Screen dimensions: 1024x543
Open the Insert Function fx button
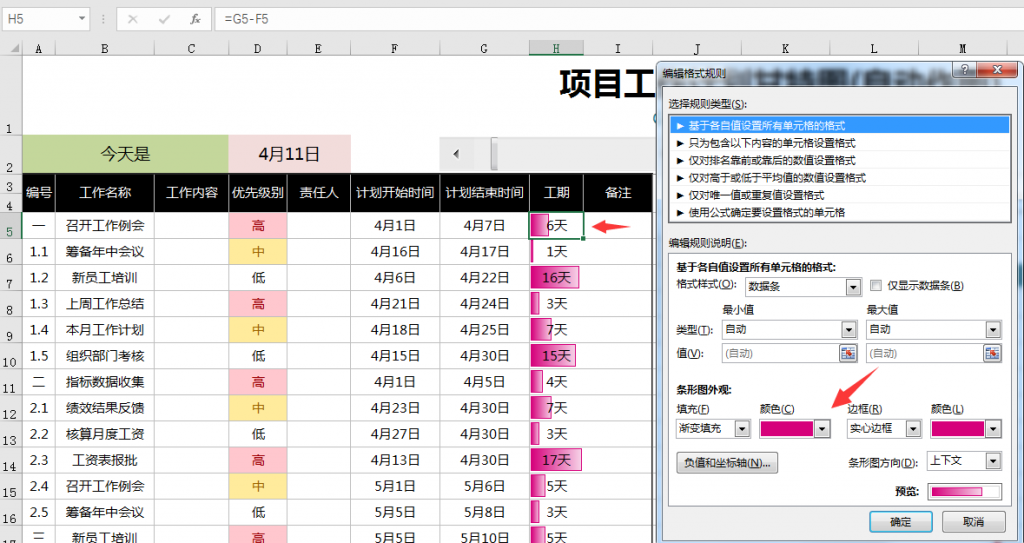[195, 19]
